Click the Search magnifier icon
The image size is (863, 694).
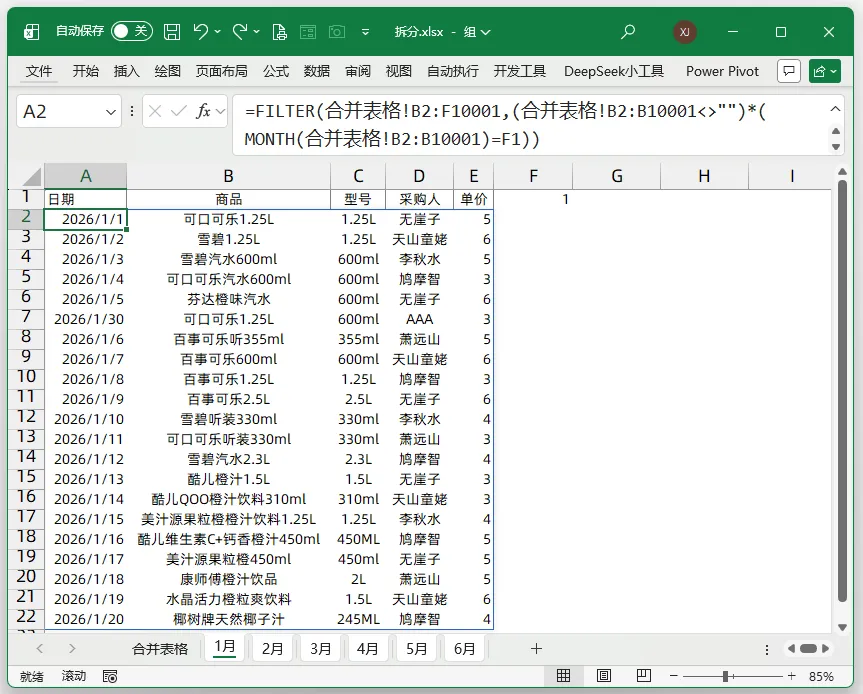tap(627, 32)
